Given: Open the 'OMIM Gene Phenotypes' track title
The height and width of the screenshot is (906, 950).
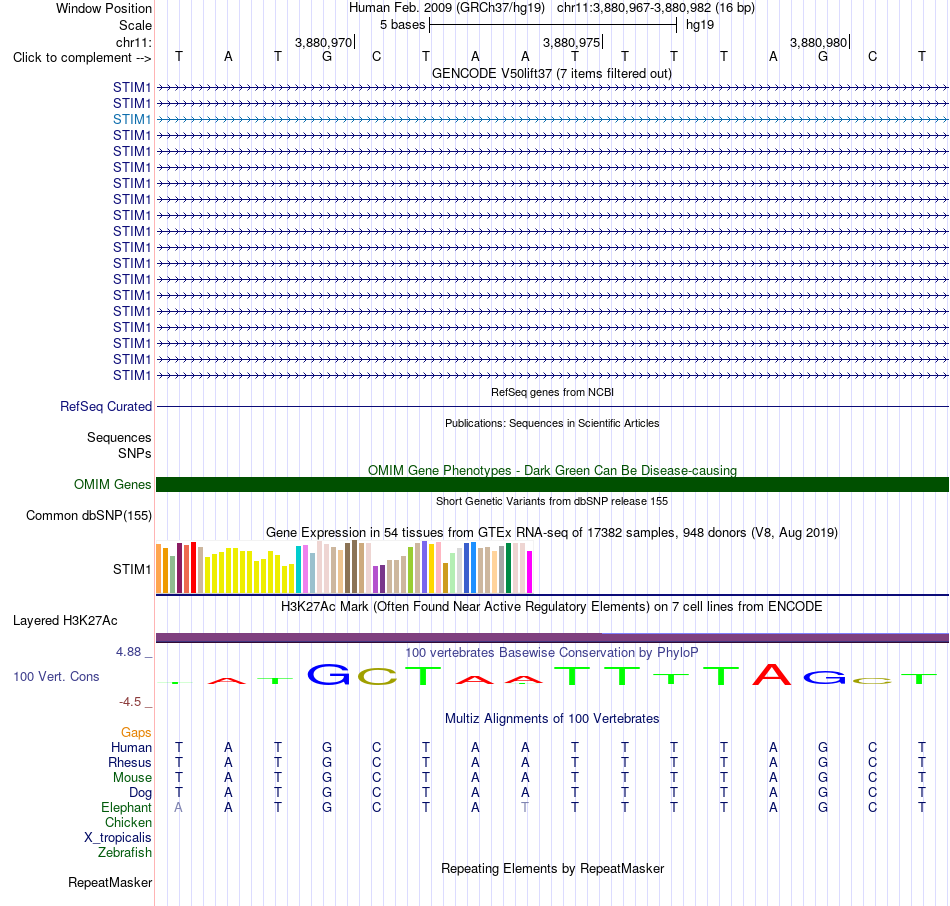Looking at the screenshot, I should 552,470.
